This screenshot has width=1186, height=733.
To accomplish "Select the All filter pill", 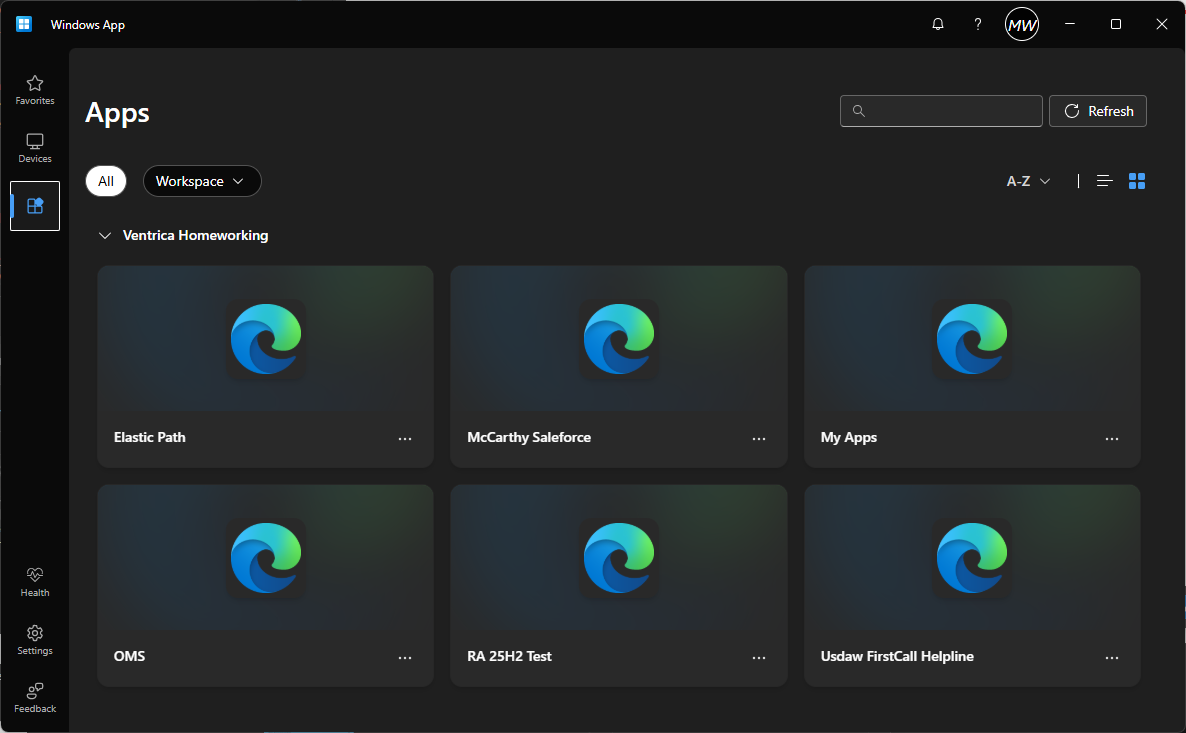I will 106,181.
